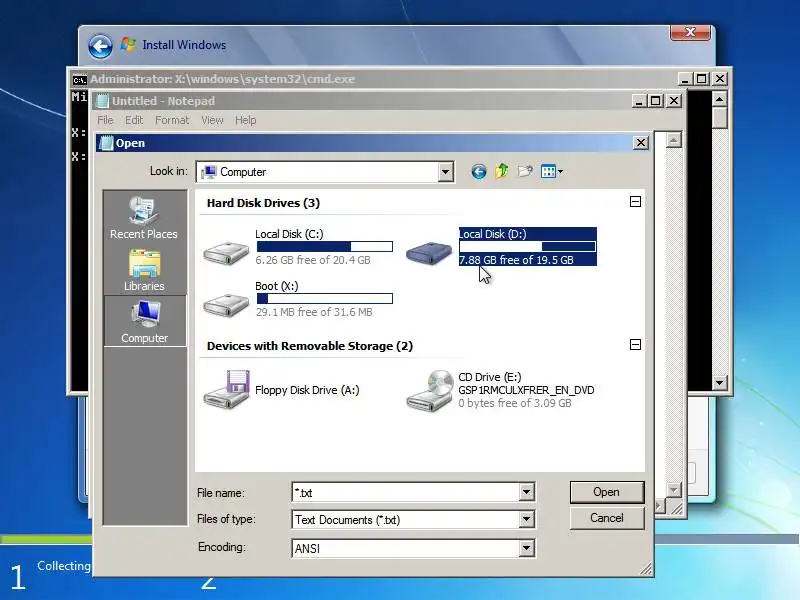800x600 pixels.
Task: Expand the Encoding dropdown
Action: click(527, 548)
